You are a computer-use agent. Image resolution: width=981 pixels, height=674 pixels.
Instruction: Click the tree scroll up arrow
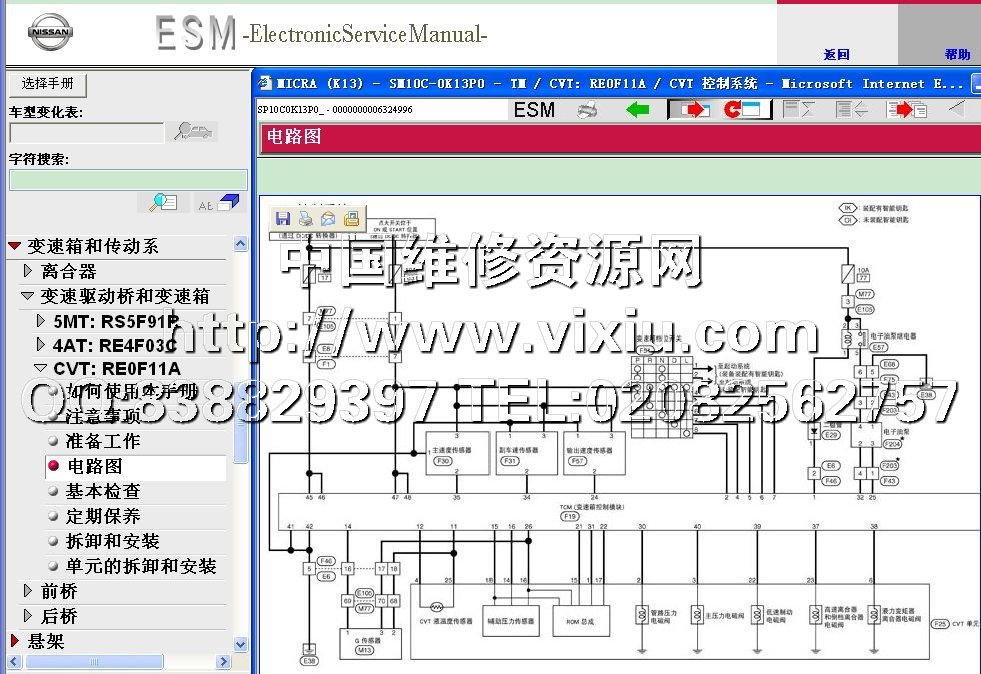click(240, 243)
